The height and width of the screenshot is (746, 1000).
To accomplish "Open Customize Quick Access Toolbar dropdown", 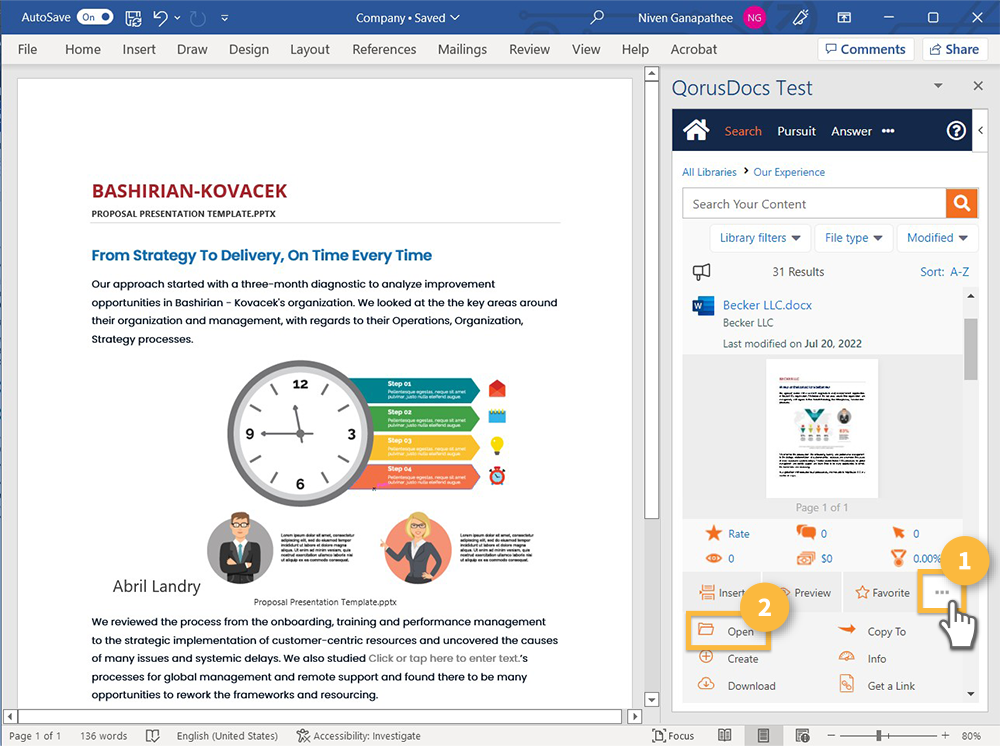I will (224, 18).
